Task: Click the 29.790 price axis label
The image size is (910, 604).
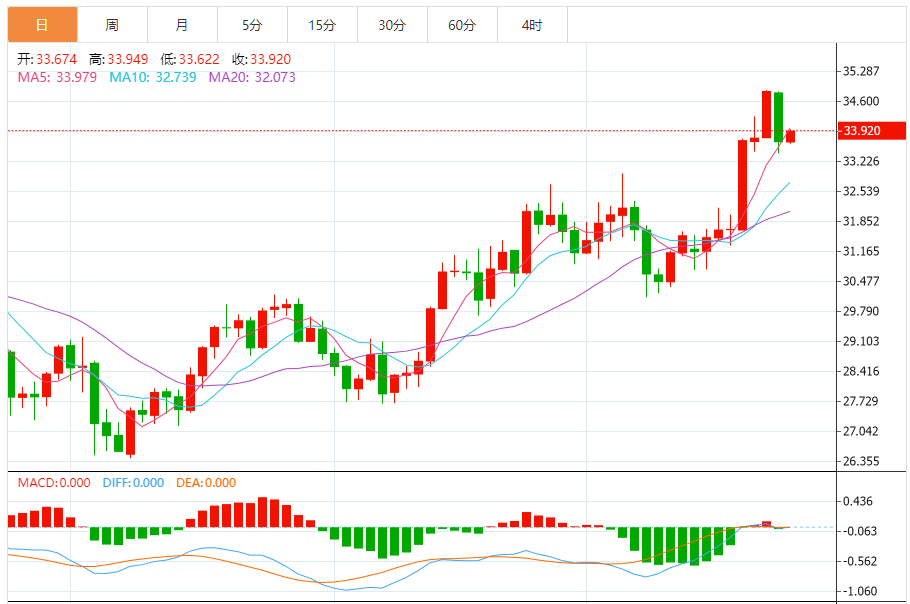Action: [x=861, y=311]
